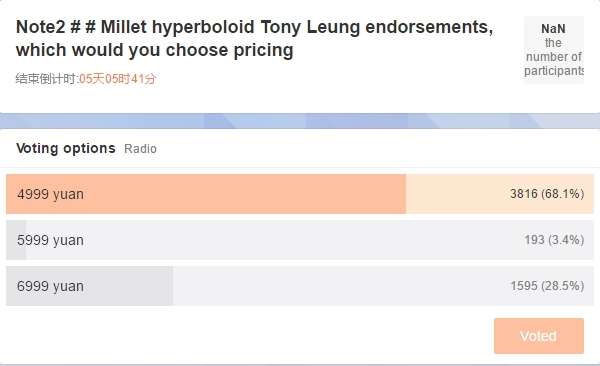
Task: Click the light orange unfilled part of top bar
Action: pyautogui.click(x=500, y=194)
